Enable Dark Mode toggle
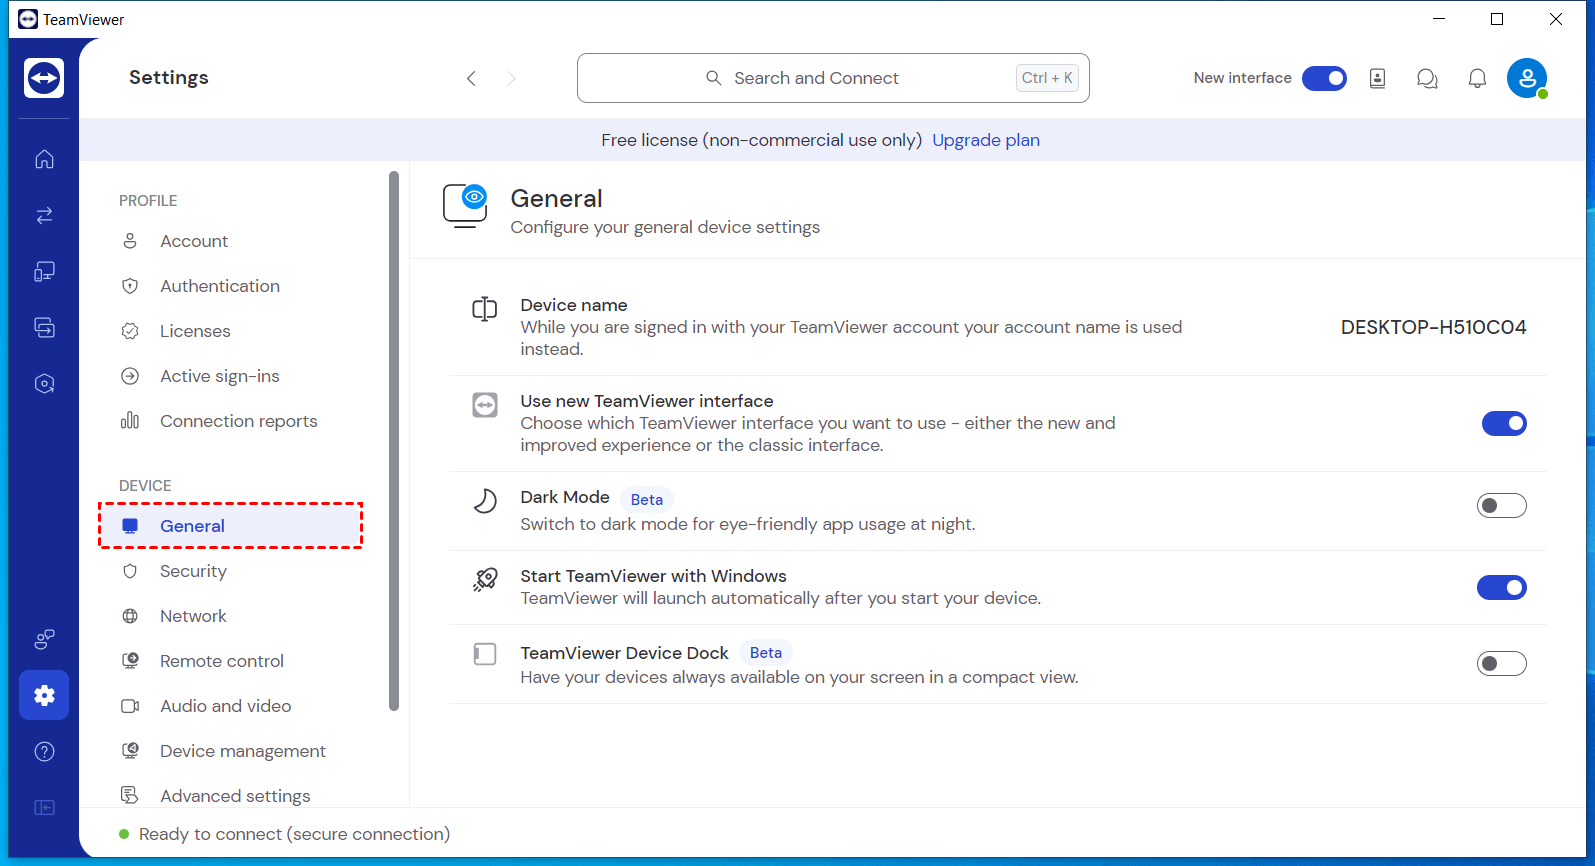1595x866 pixels. pos(1501,506)
